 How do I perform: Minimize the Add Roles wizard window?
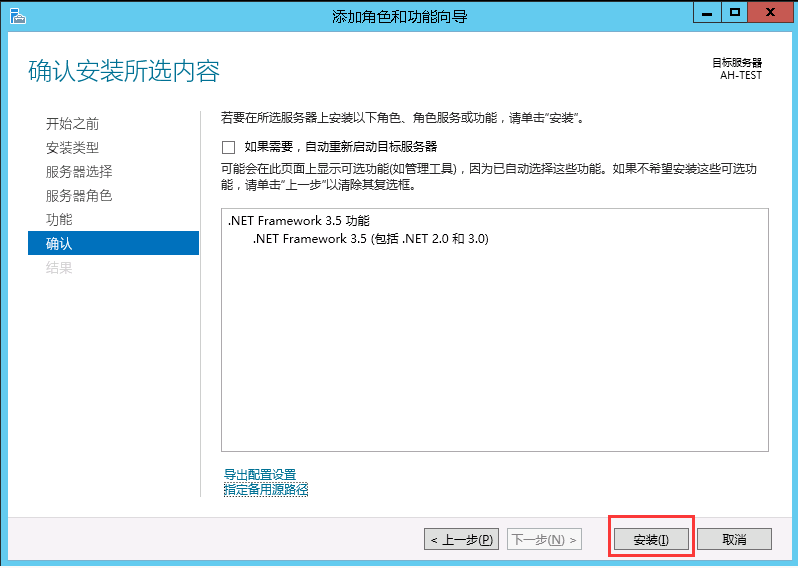pyautogui.click(x=707, y=13)
